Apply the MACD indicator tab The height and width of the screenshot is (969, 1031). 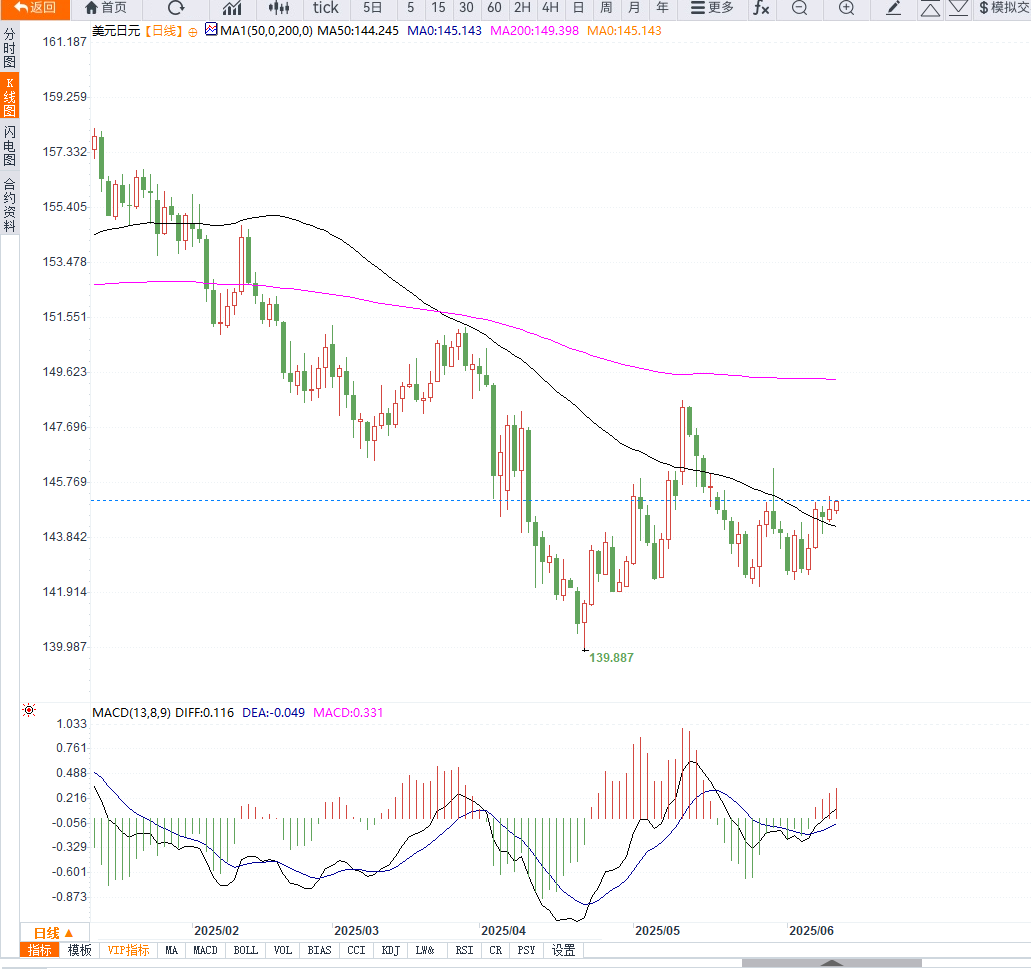click(x=205, y=951)
